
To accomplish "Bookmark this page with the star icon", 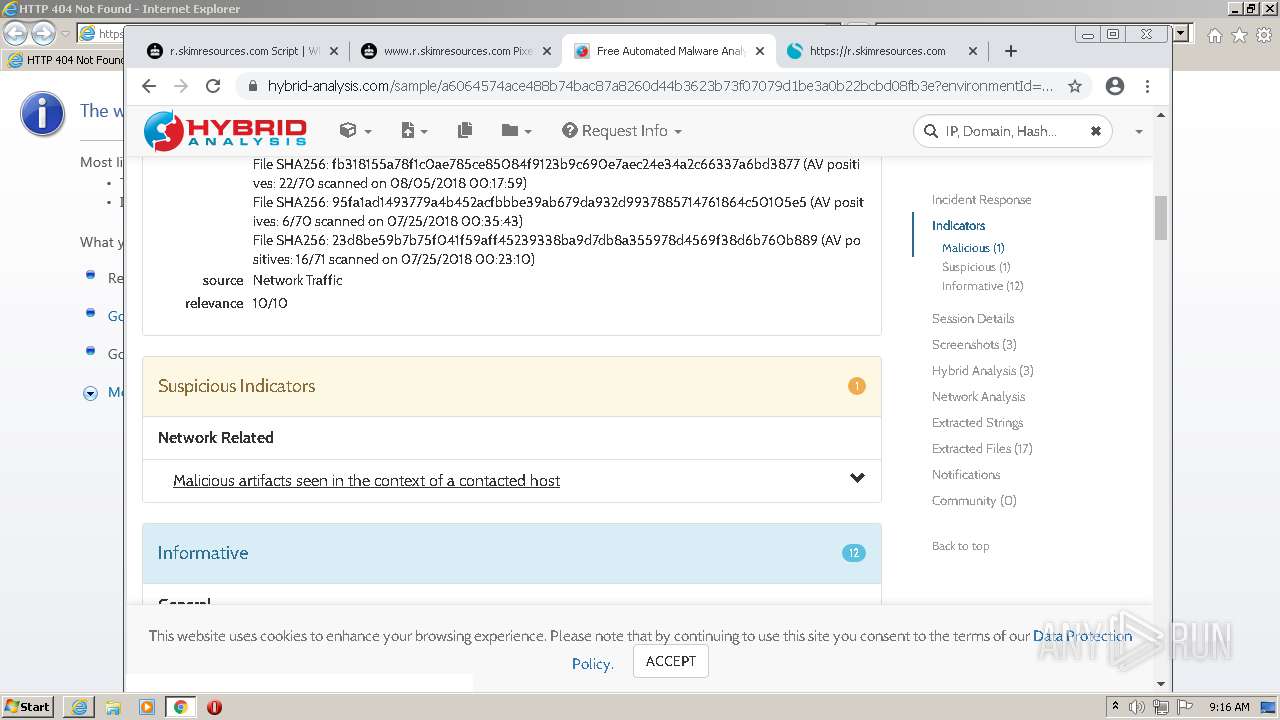I will click(1075, 86).
